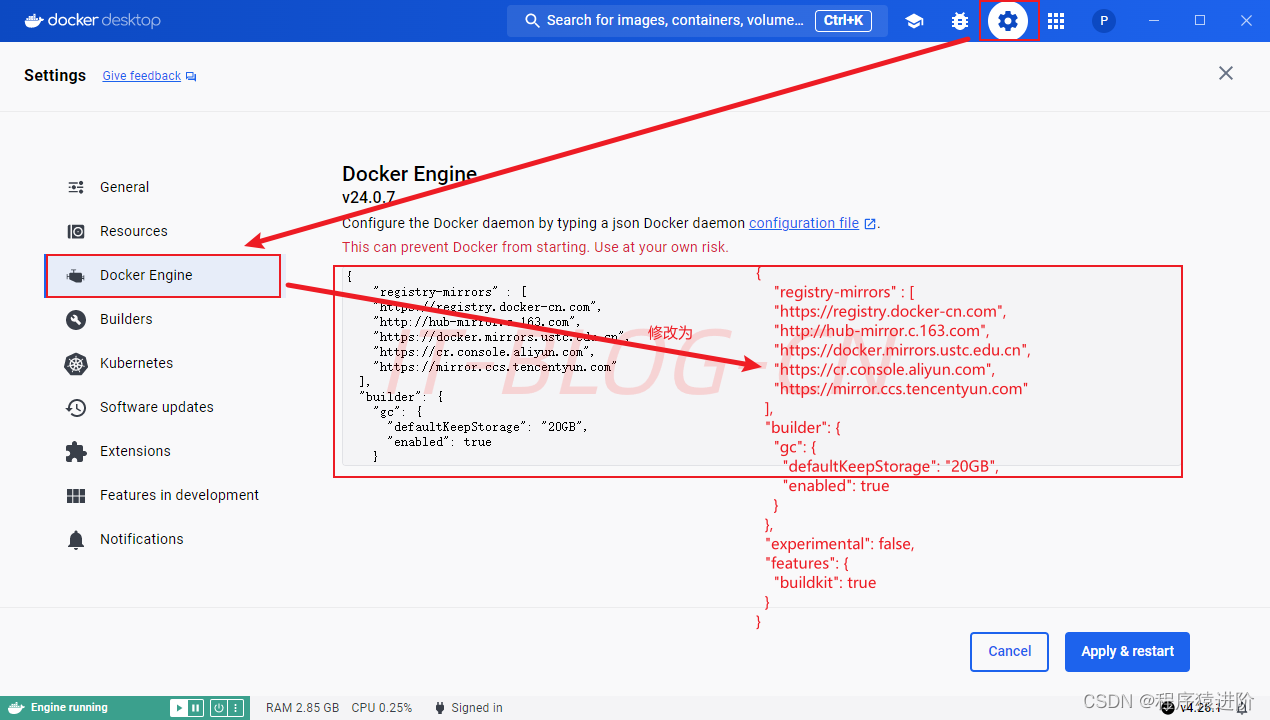Screen dimensions: 1270x720
Task: Click inside the search images and containers field
Action: point(697,20)
